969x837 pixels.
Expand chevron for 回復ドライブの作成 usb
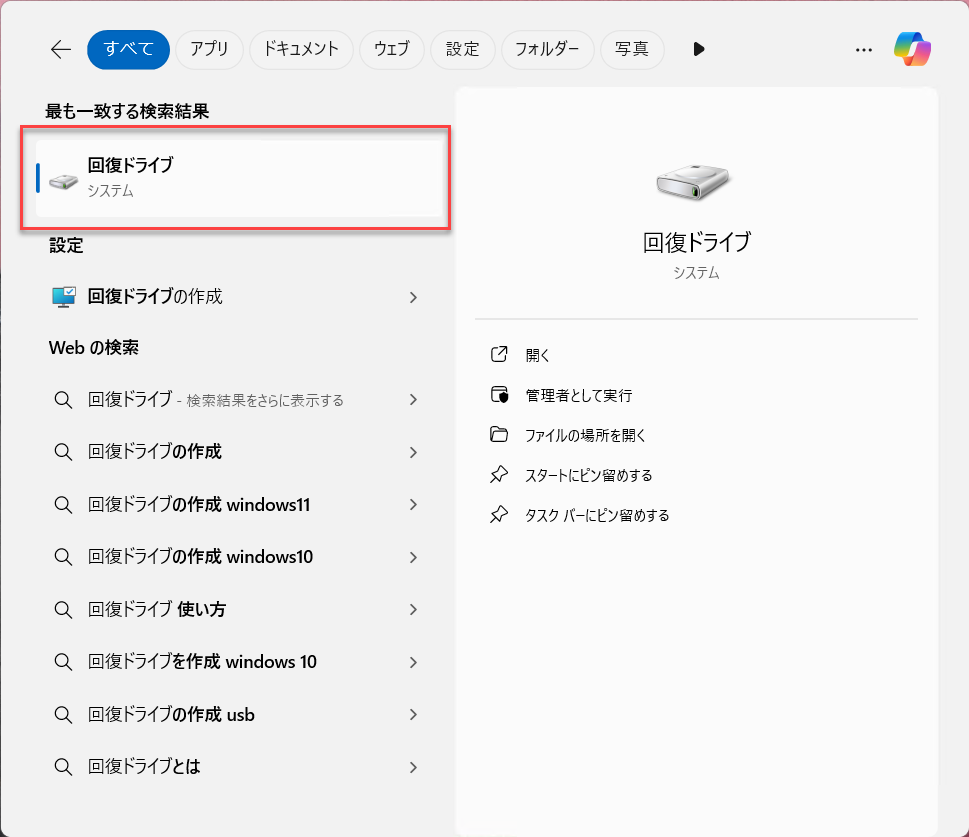[413, 715]
